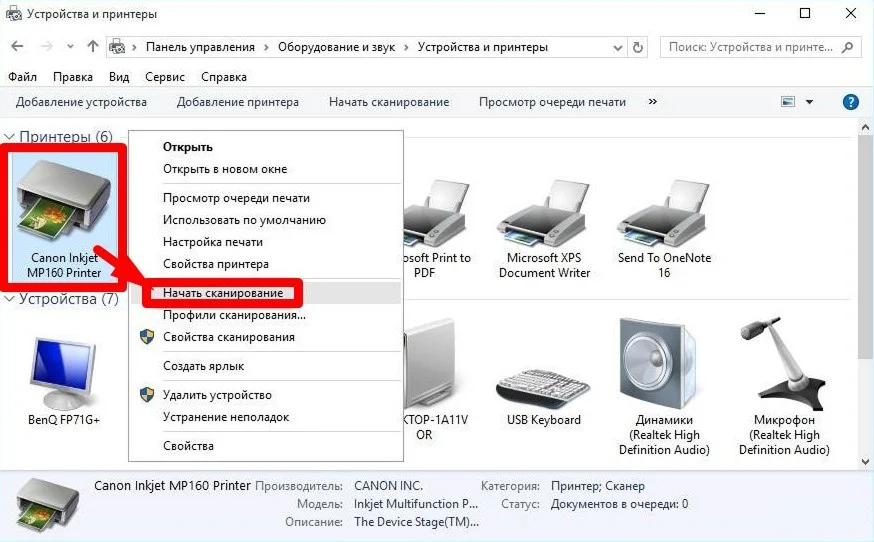Screen dimensions: 874x542
Task: Open the Сервис menu in menu bar
Action: [x=164, y=77]
